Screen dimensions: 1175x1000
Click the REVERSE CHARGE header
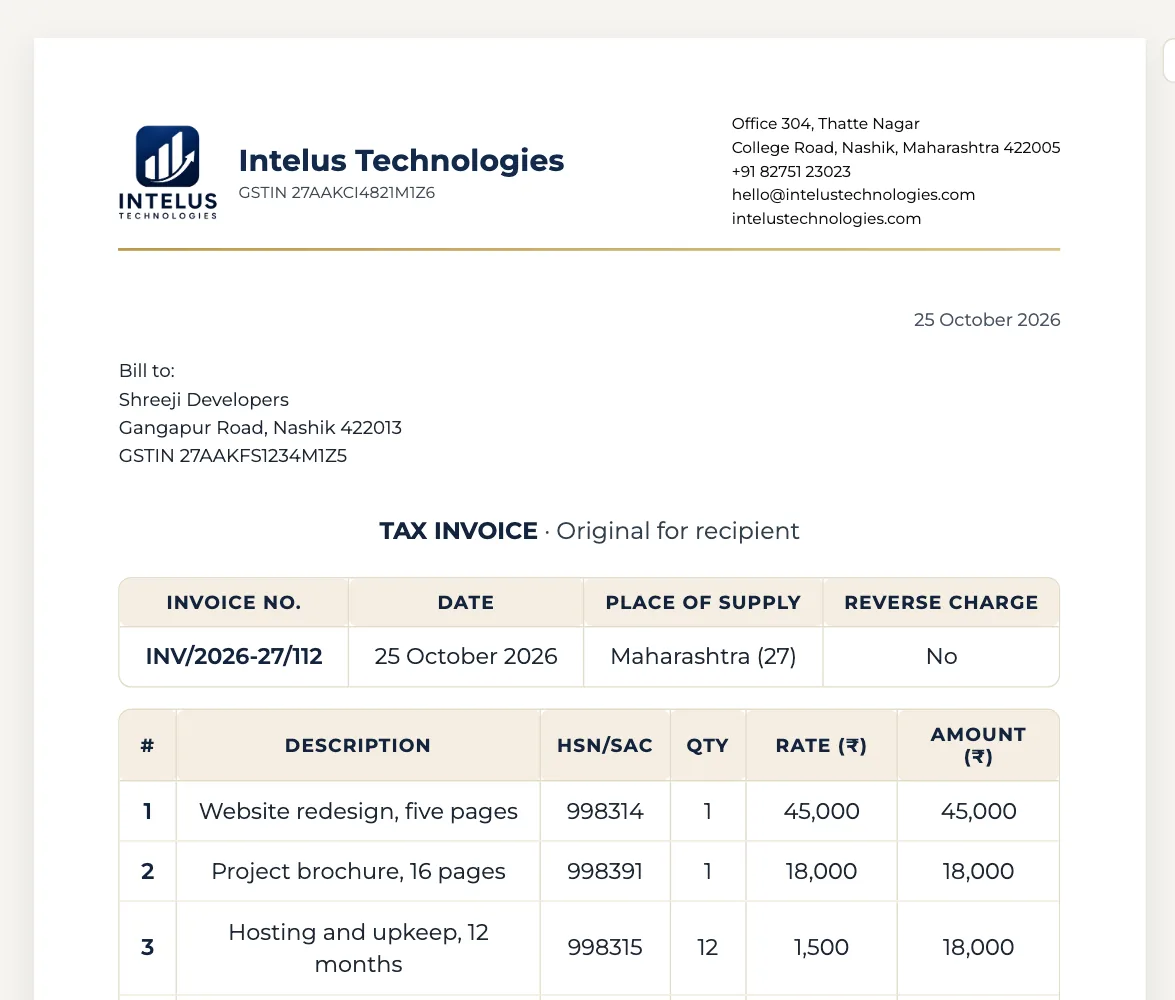(x=941, y=603)
